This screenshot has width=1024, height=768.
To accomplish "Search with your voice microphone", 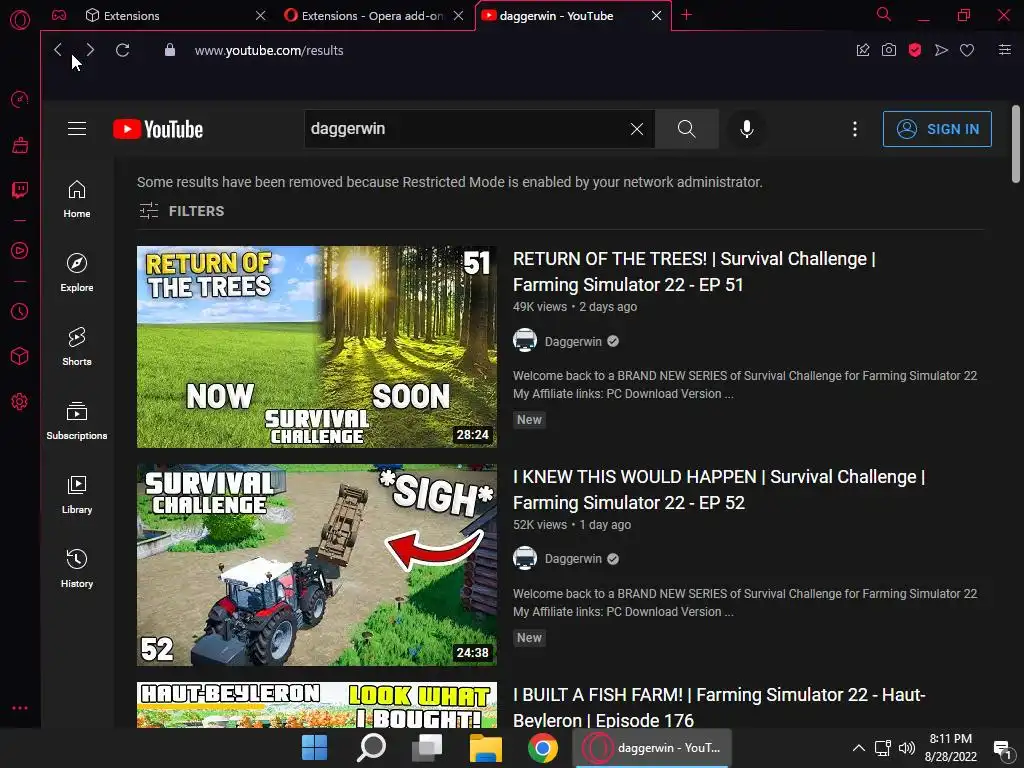I will point(747,129).
